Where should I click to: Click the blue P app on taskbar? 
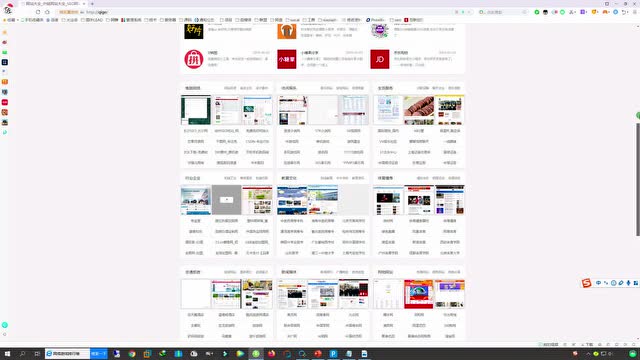click(x=333, y=354)
